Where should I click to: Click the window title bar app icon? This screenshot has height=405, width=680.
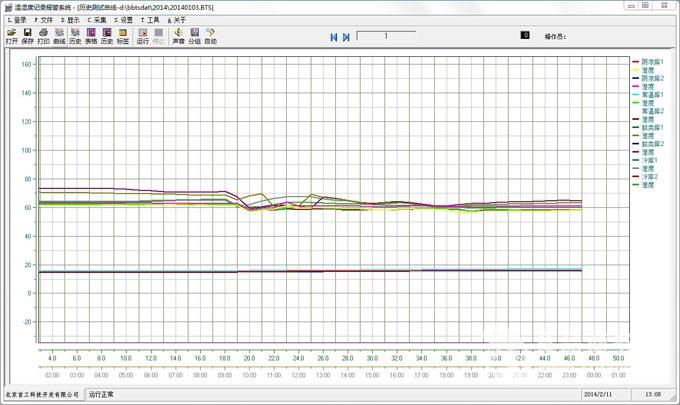point(8,7)
